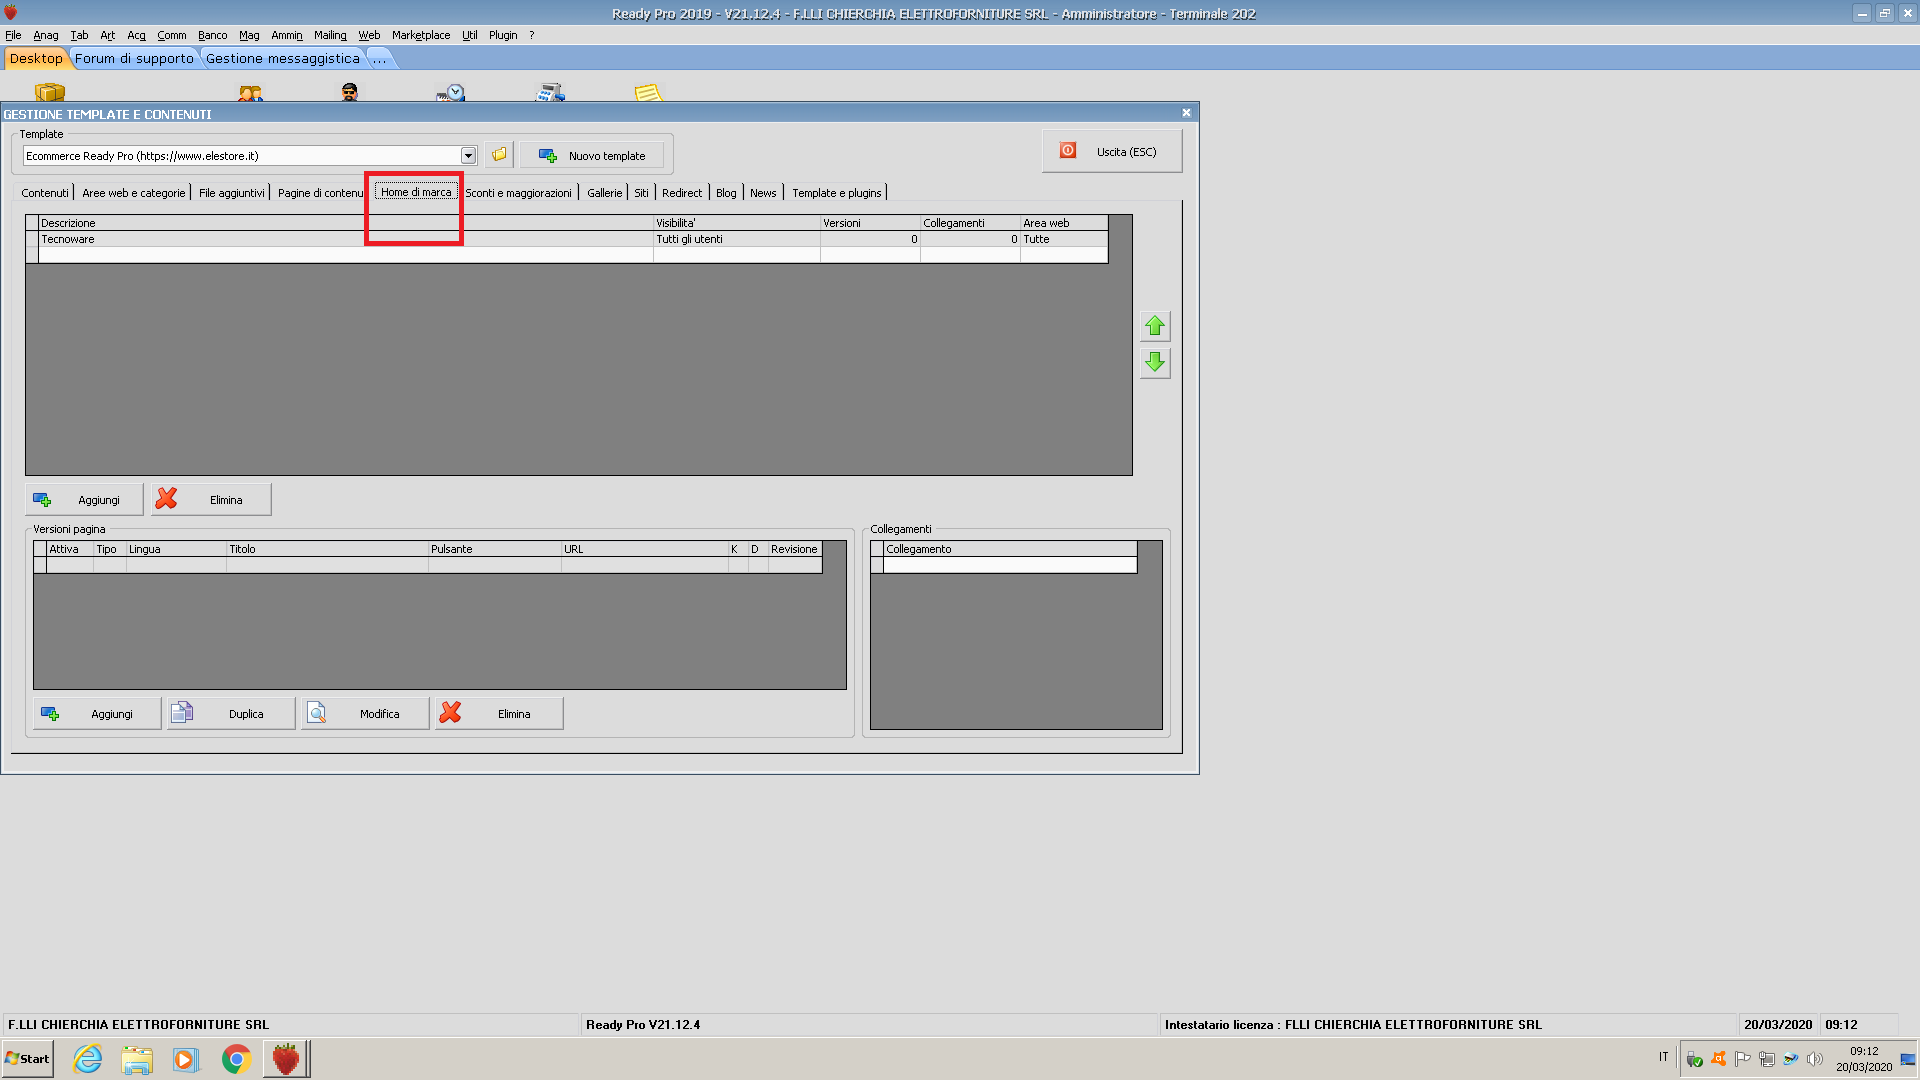Open the Gallerie tab
The width and height of the screenshot is (1920, 1080).
604,193
